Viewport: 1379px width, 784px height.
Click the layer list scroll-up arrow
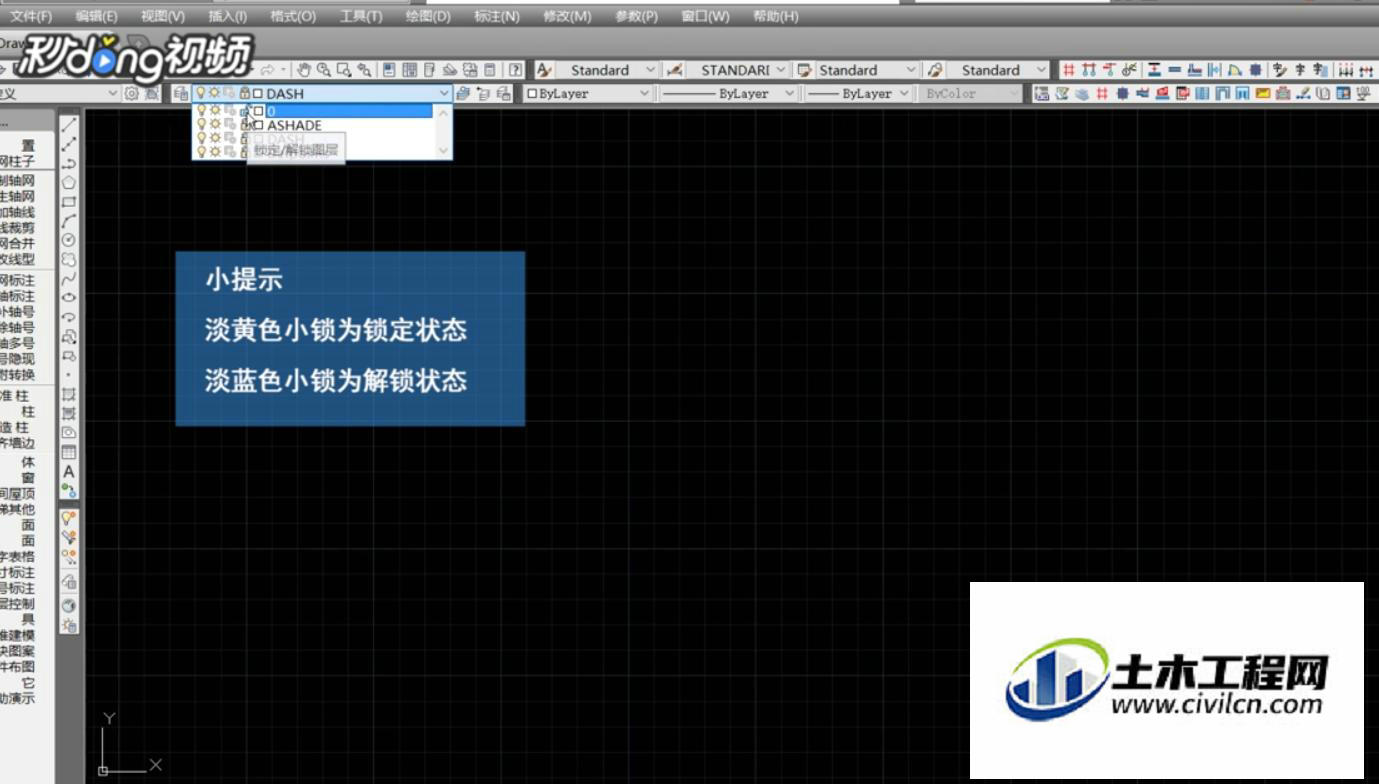click(443, 111)
